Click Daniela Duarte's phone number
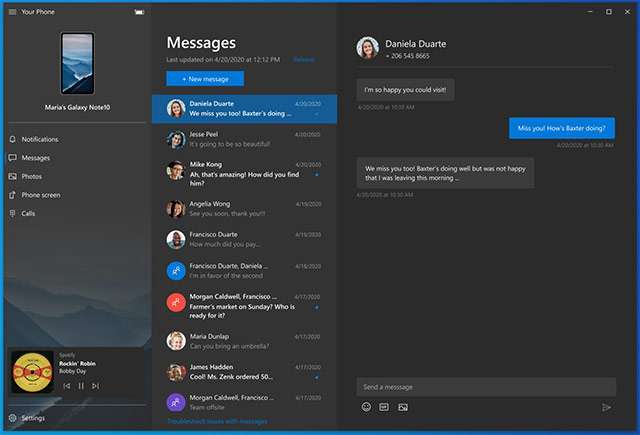This screenshot has width=640, height=435. click(x=407, y=56)
